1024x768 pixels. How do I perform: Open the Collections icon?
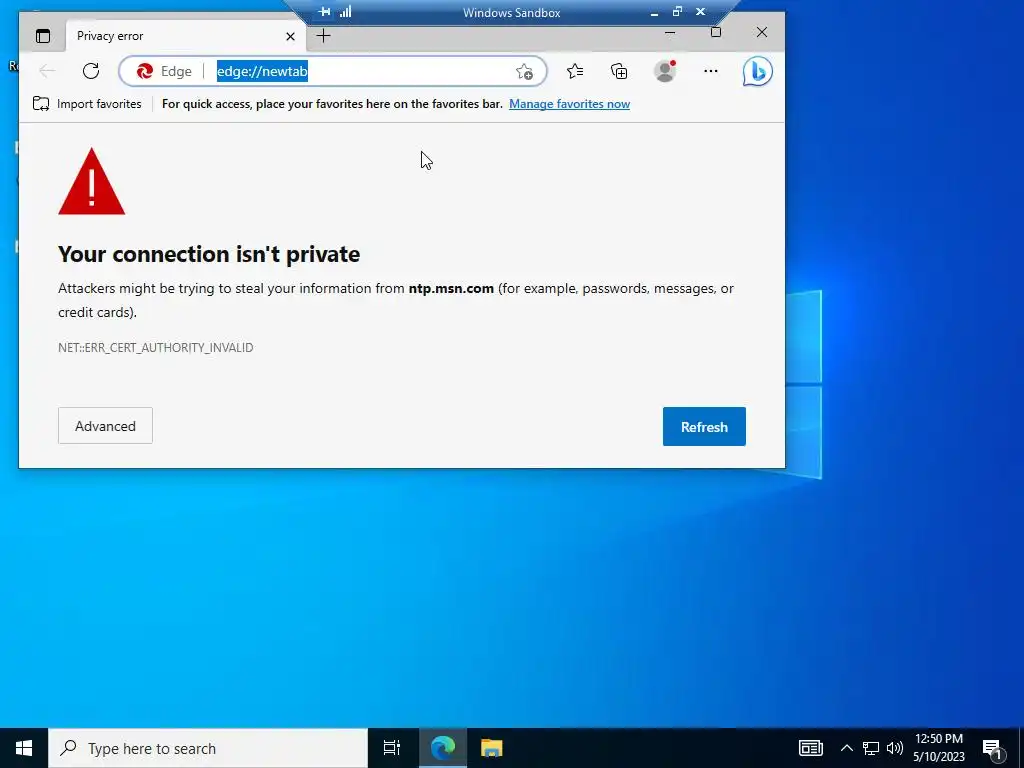(619, 71)
